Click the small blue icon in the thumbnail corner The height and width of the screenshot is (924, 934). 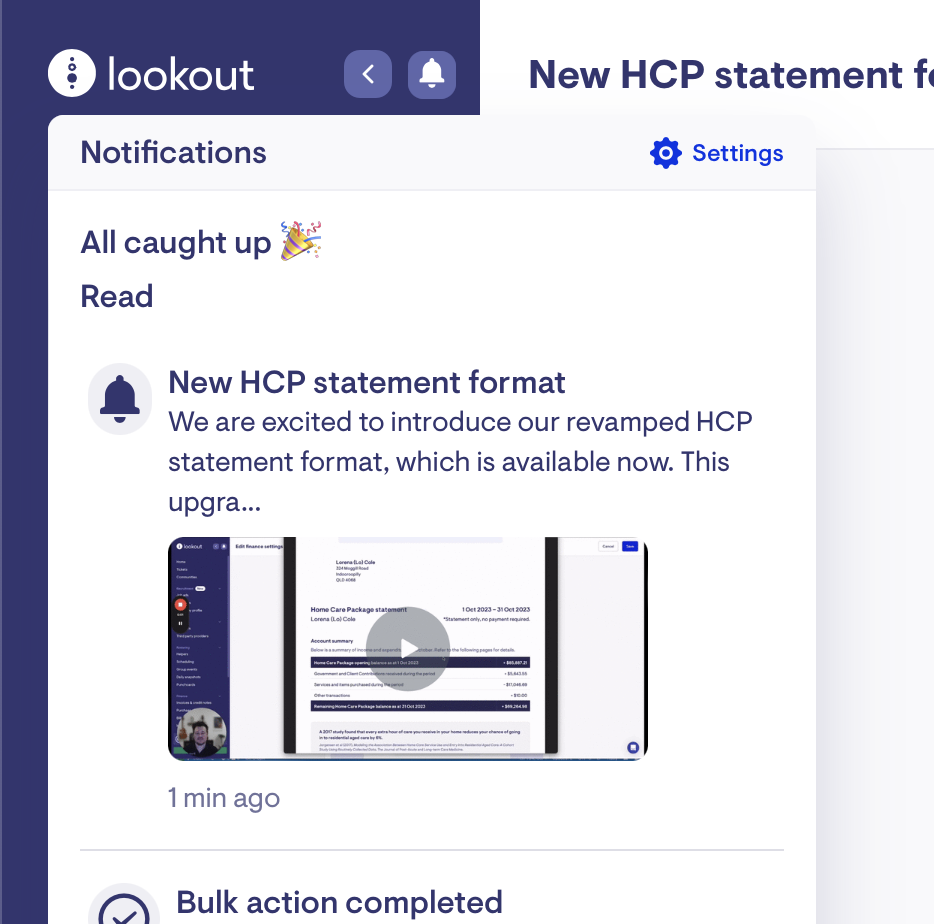(633, 747)
